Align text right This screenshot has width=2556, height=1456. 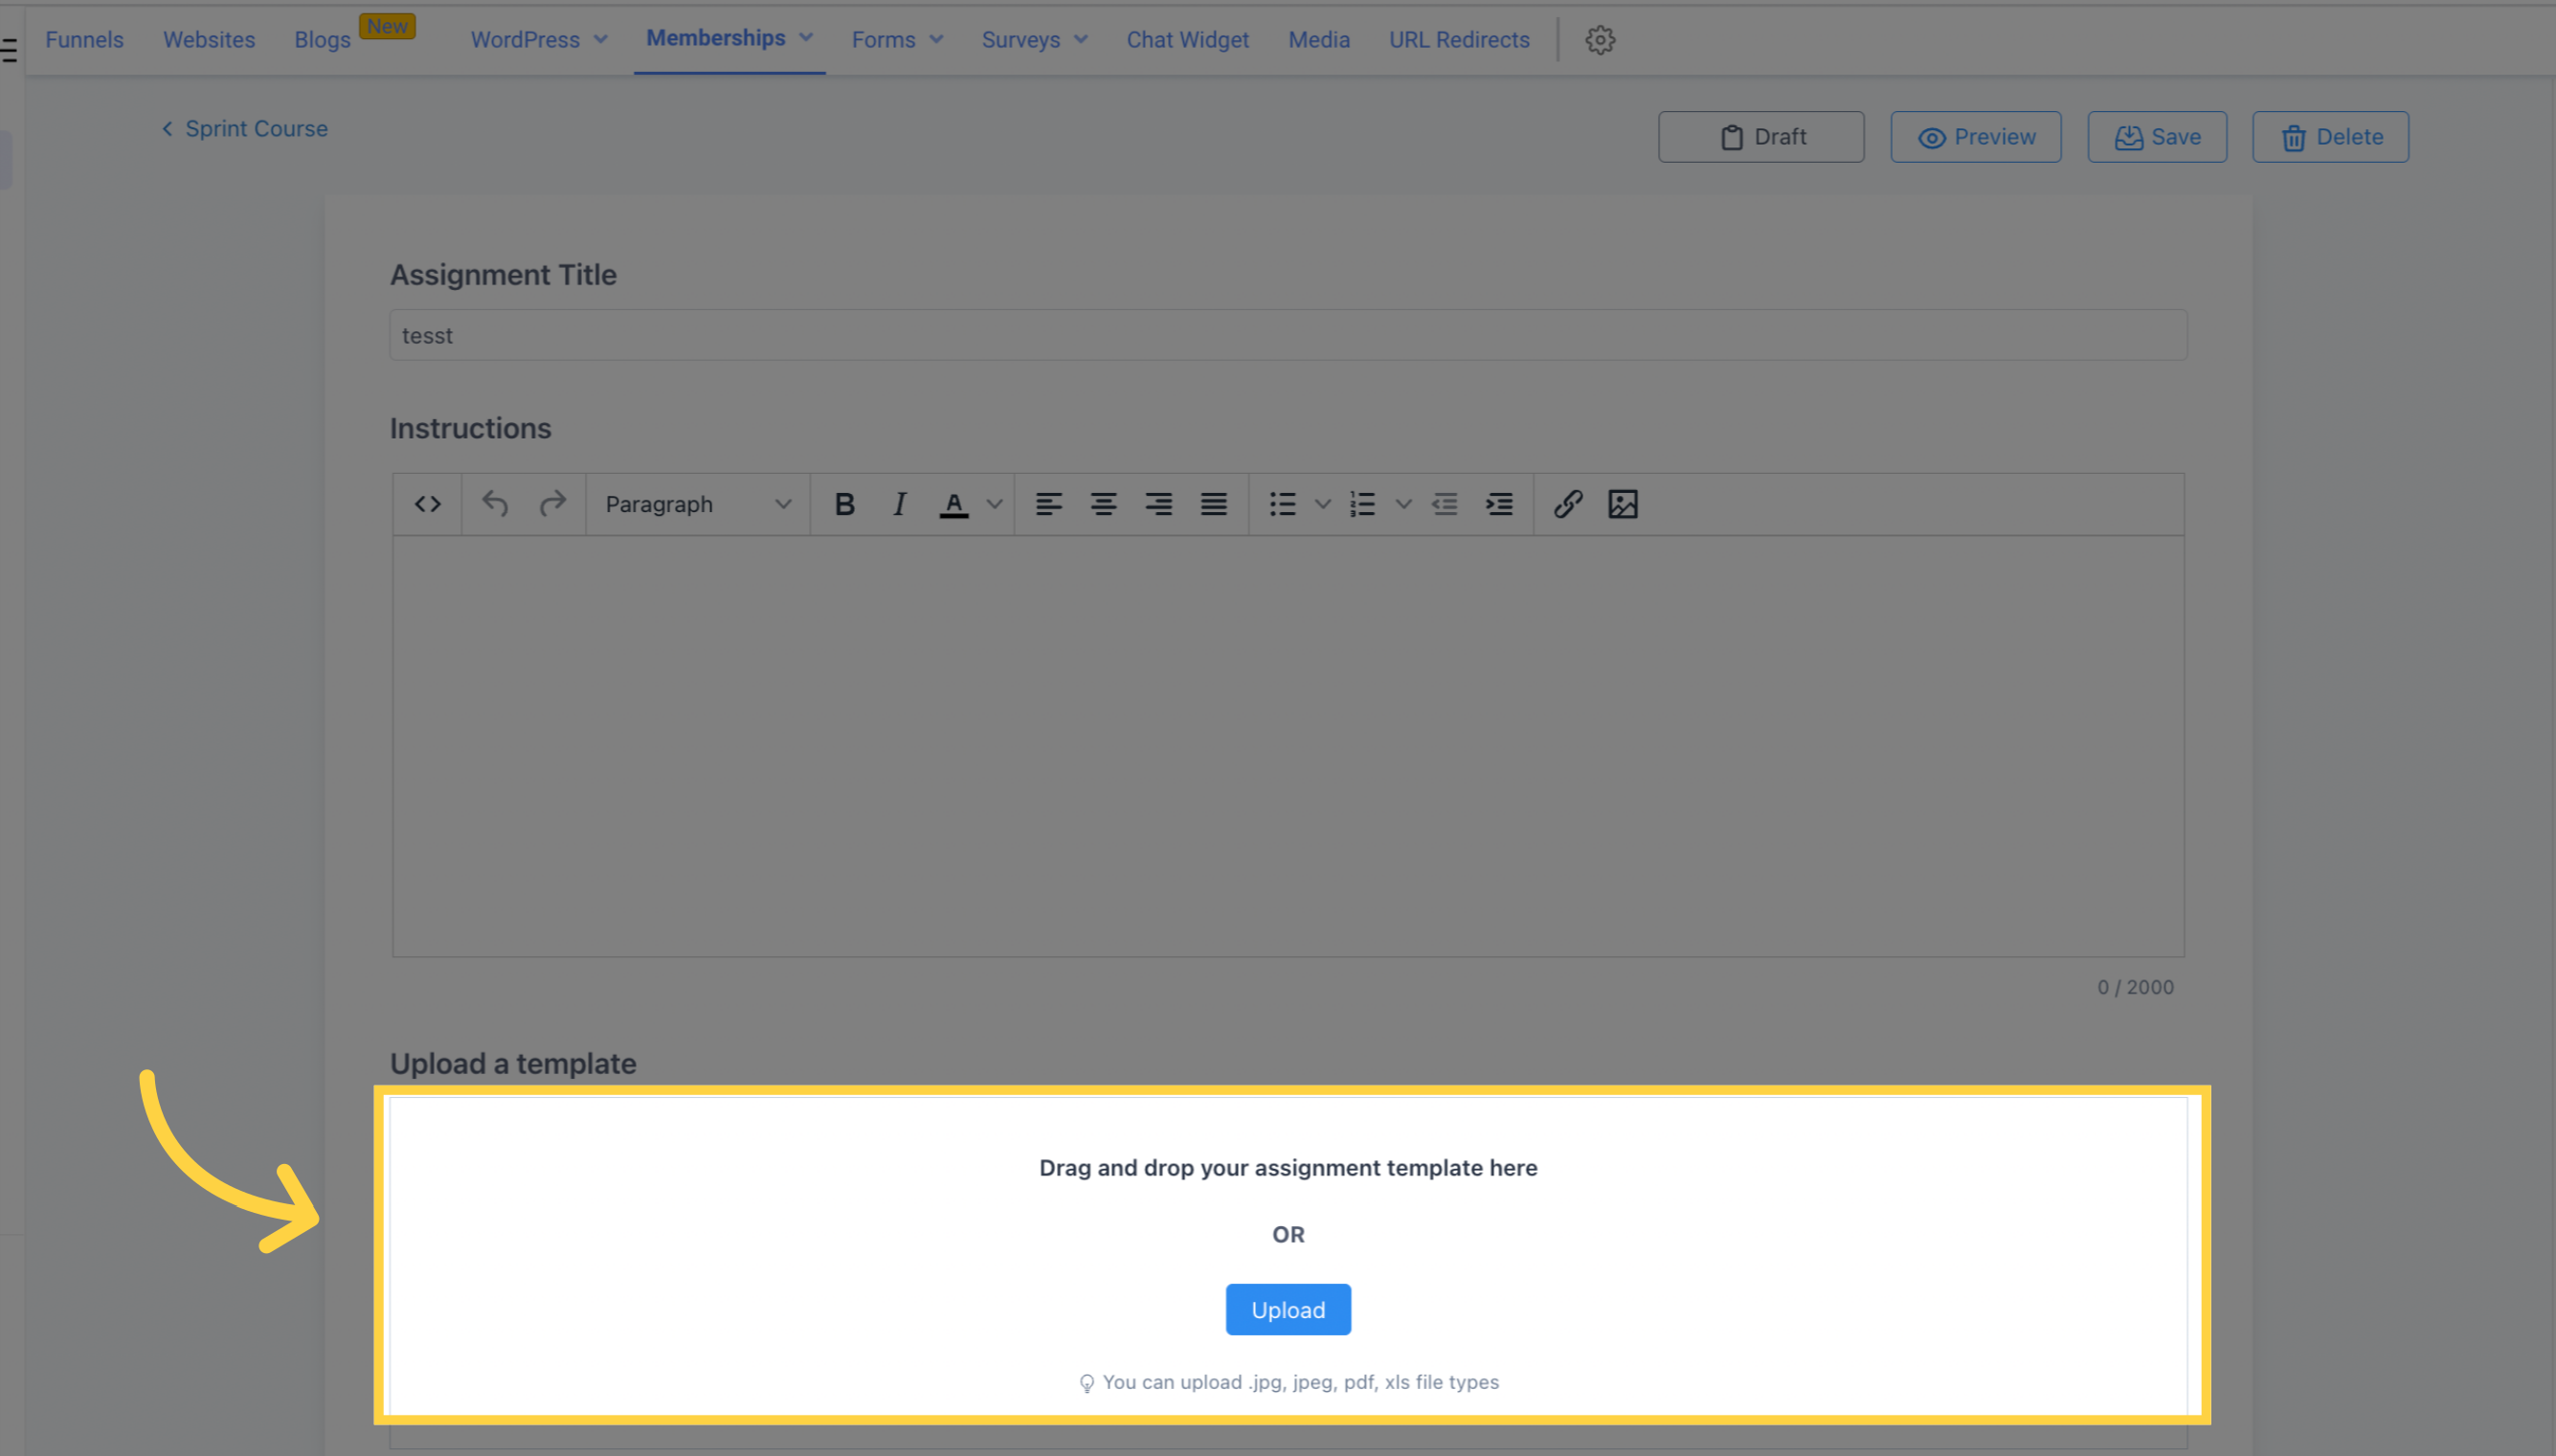1158,504
